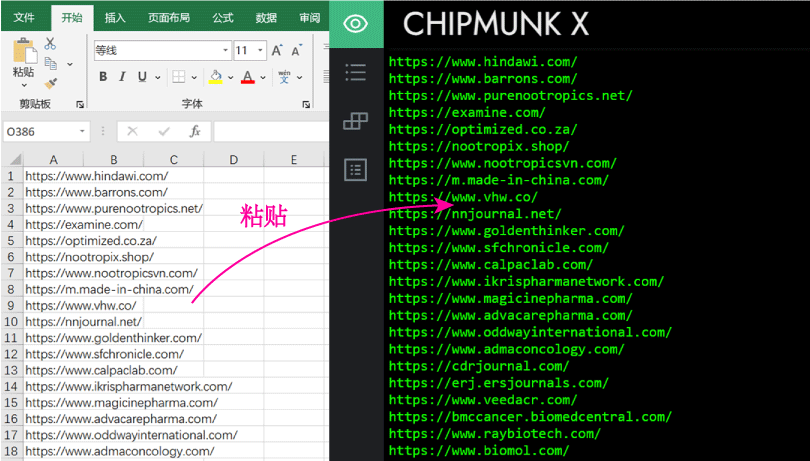The image size is (810, 461).
Task: Click https://erj.ersjournals.com/ line in Chipmunk X
Action: 499,383
